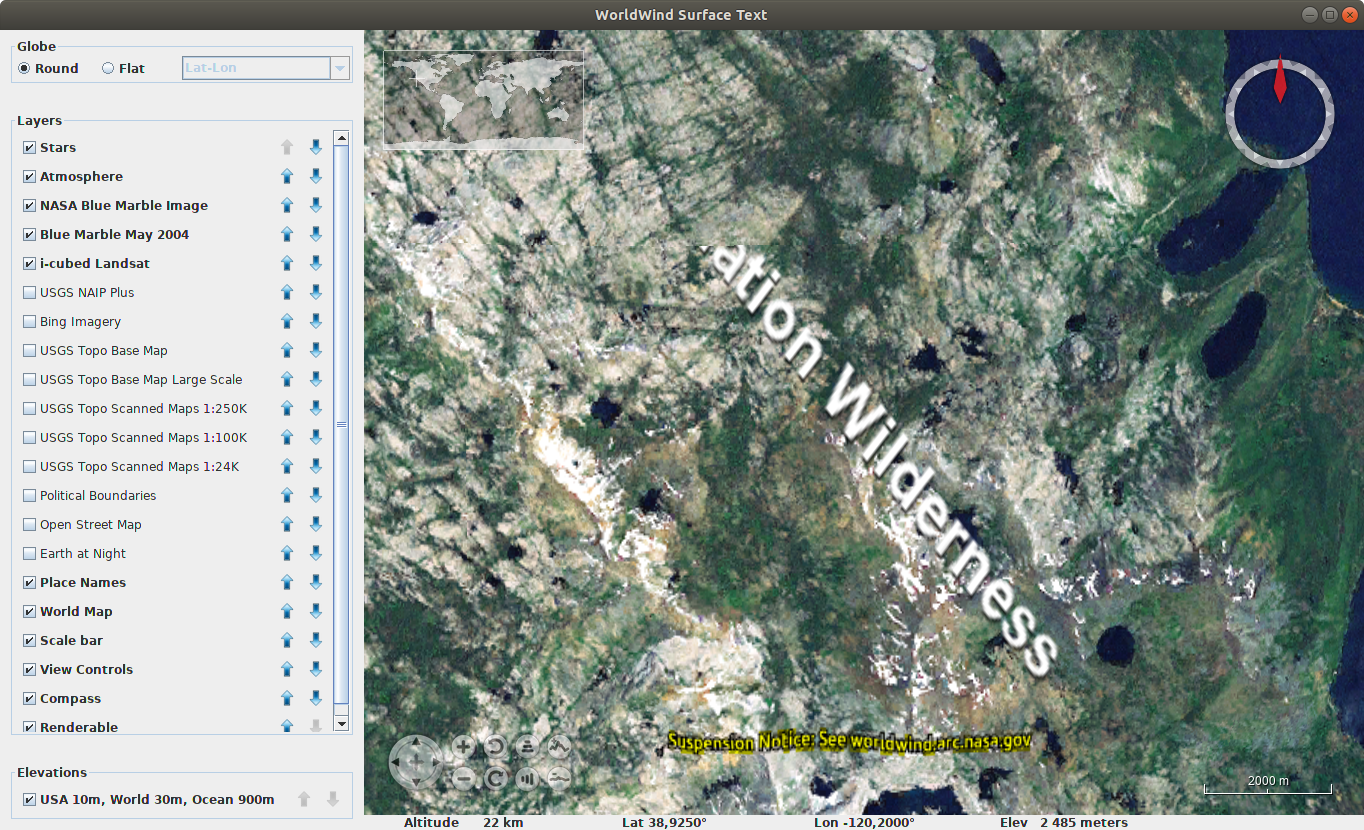Click the layers list scroll-up arrow
The height and width of the screenshot is (830, 1364).
click(341, 138)
